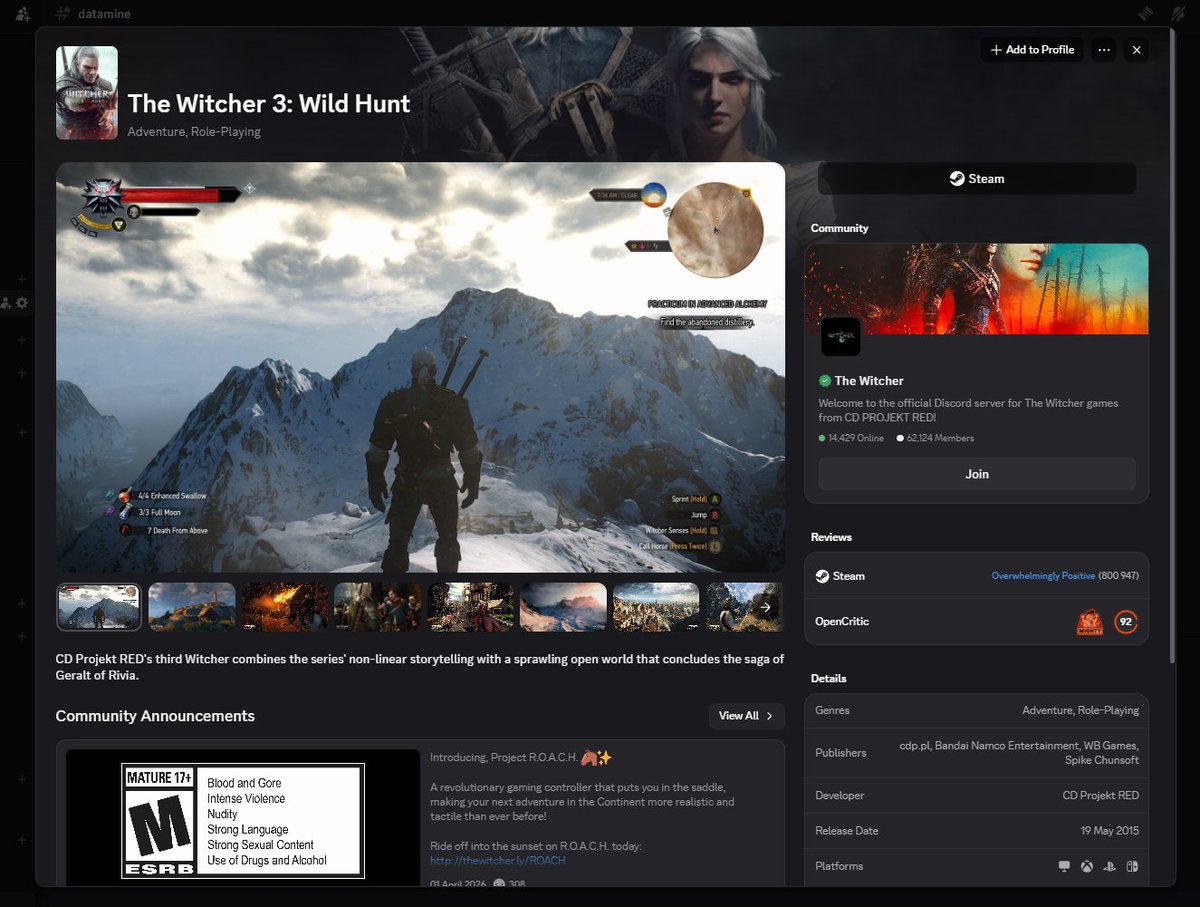View All community announcements
The width and height of the screenshot is (1200, 907).
click(x=746, y=716)
